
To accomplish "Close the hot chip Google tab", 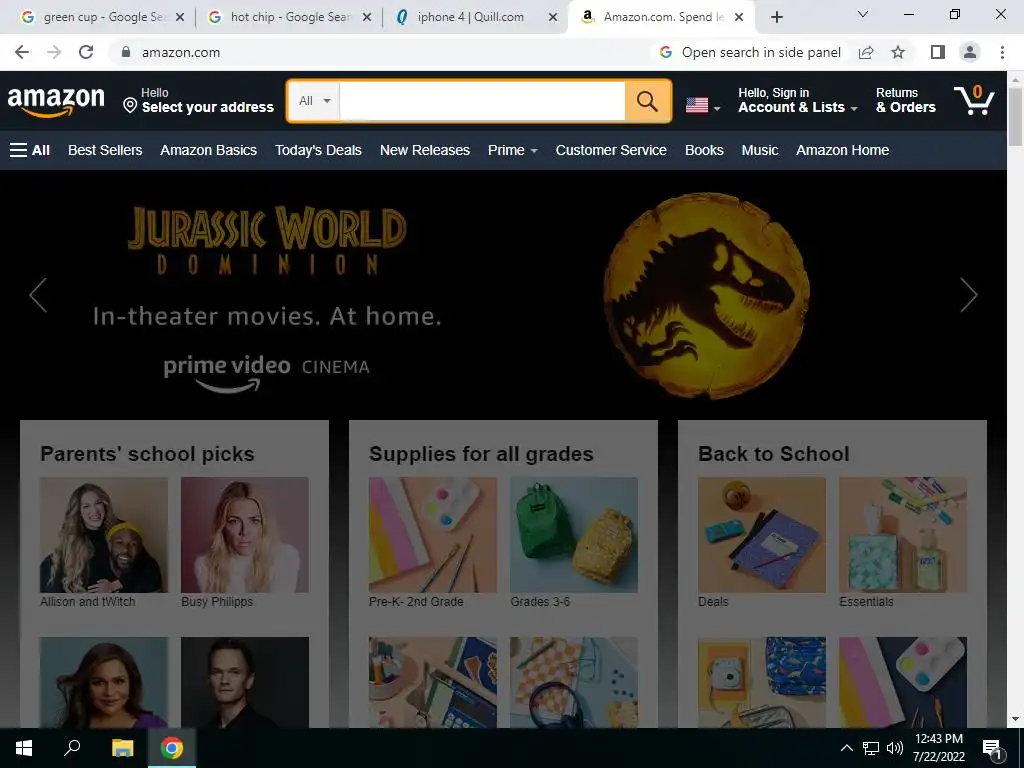I will (x=367, y=17).
